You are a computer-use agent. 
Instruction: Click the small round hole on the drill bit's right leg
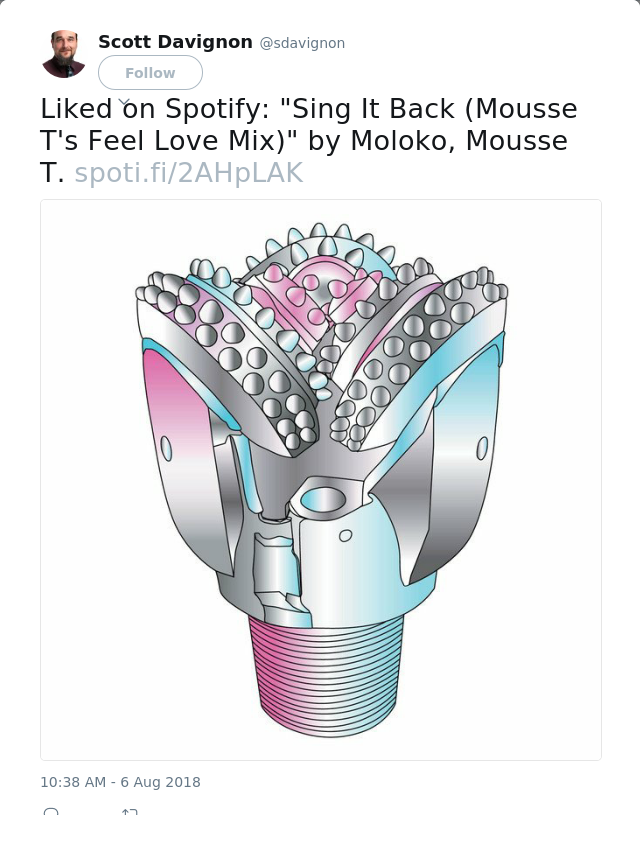482,448
